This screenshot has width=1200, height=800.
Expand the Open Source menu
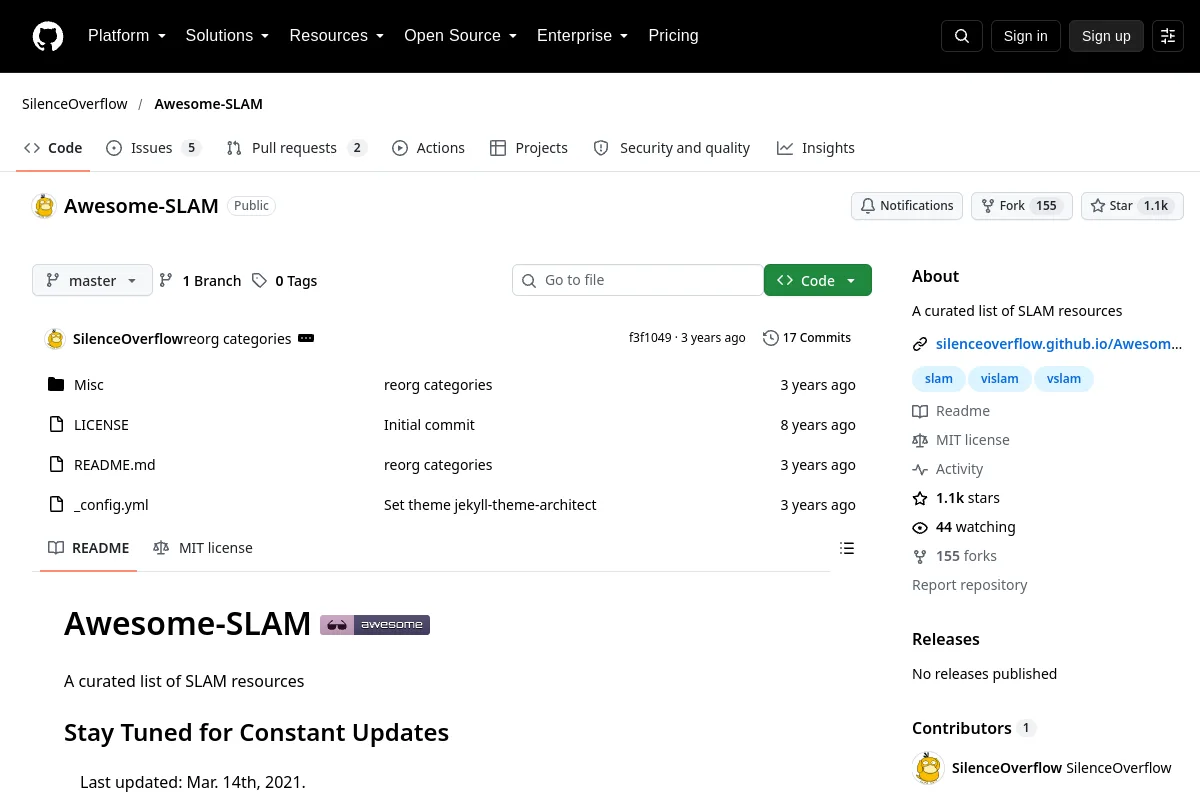[x=461, y=36]
